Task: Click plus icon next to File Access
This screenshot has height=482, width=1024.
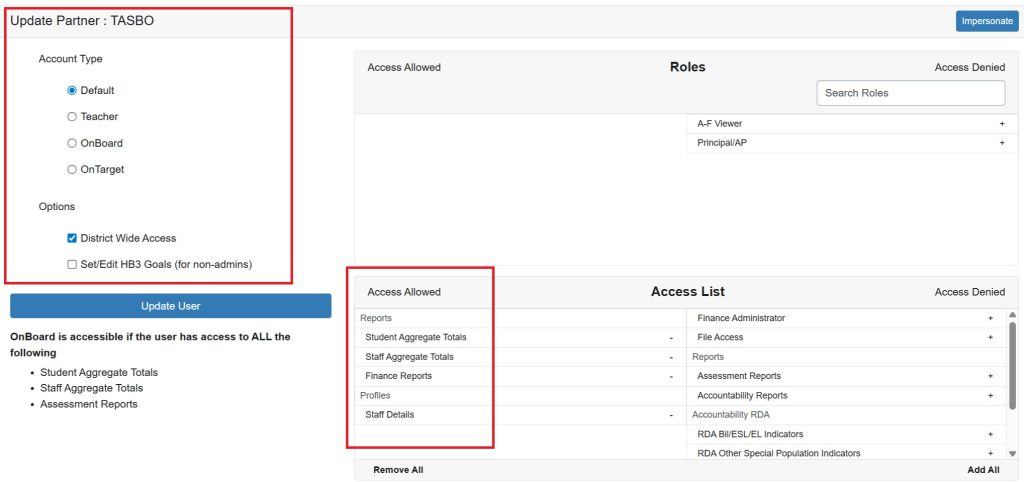Action: (990, 338)
